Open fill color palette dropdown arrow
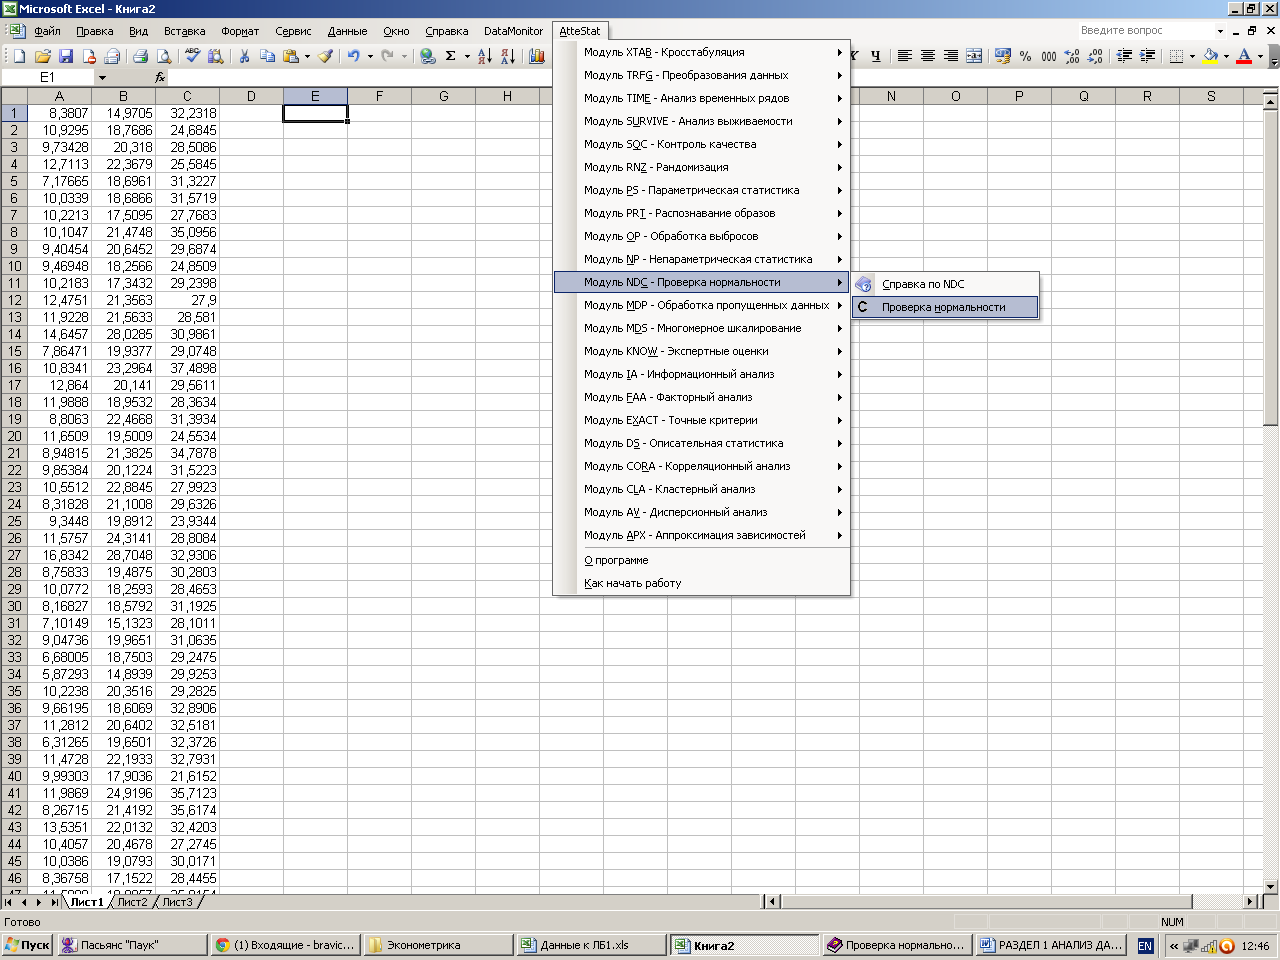 (x=1226, y=56)
